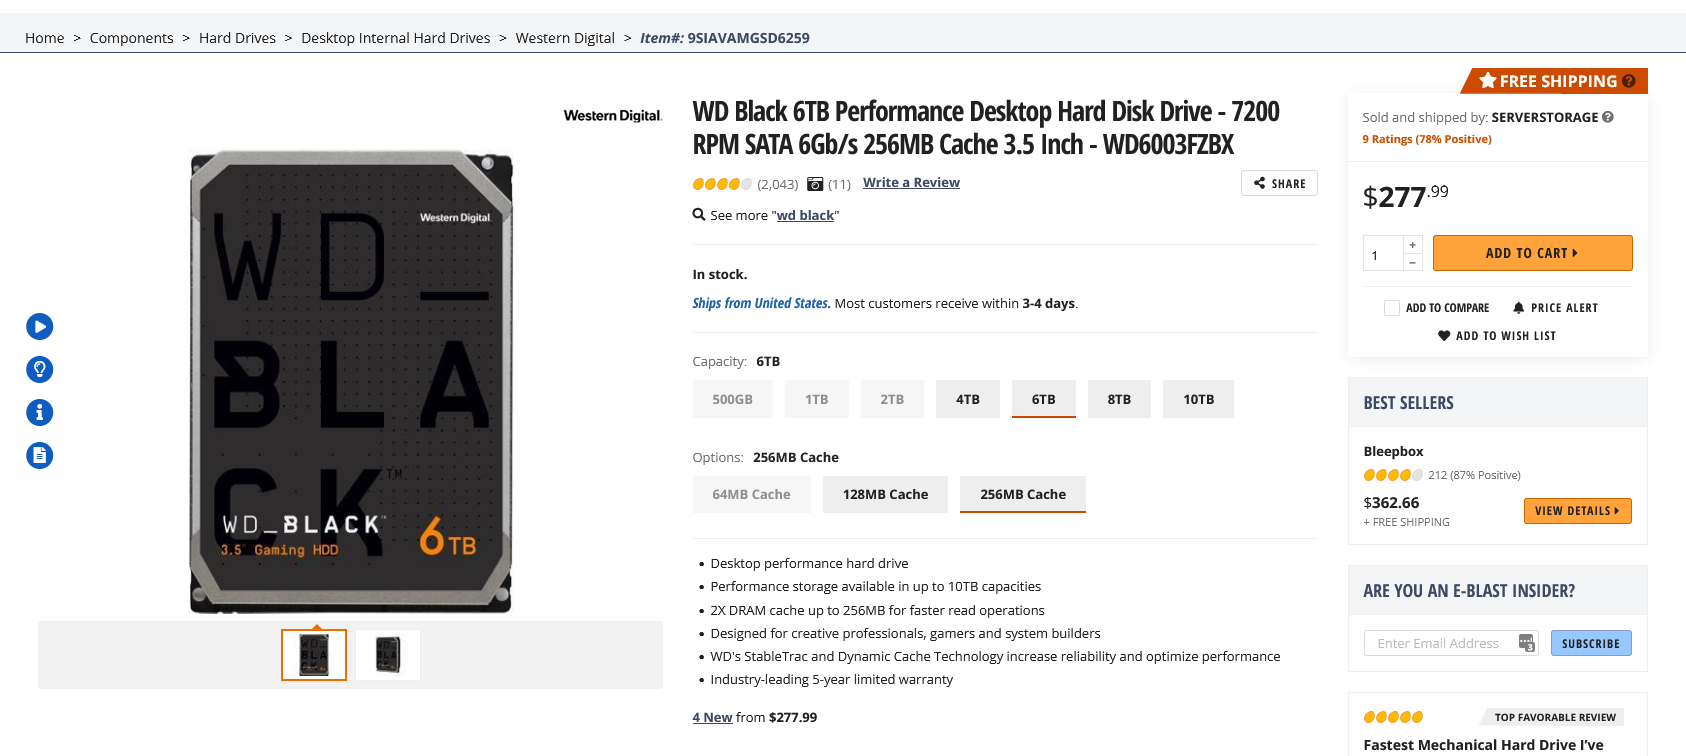Viewport: 1686px width, 756px height.
Task: Select the 128MB Cache option
Action: tap(885, 494)
